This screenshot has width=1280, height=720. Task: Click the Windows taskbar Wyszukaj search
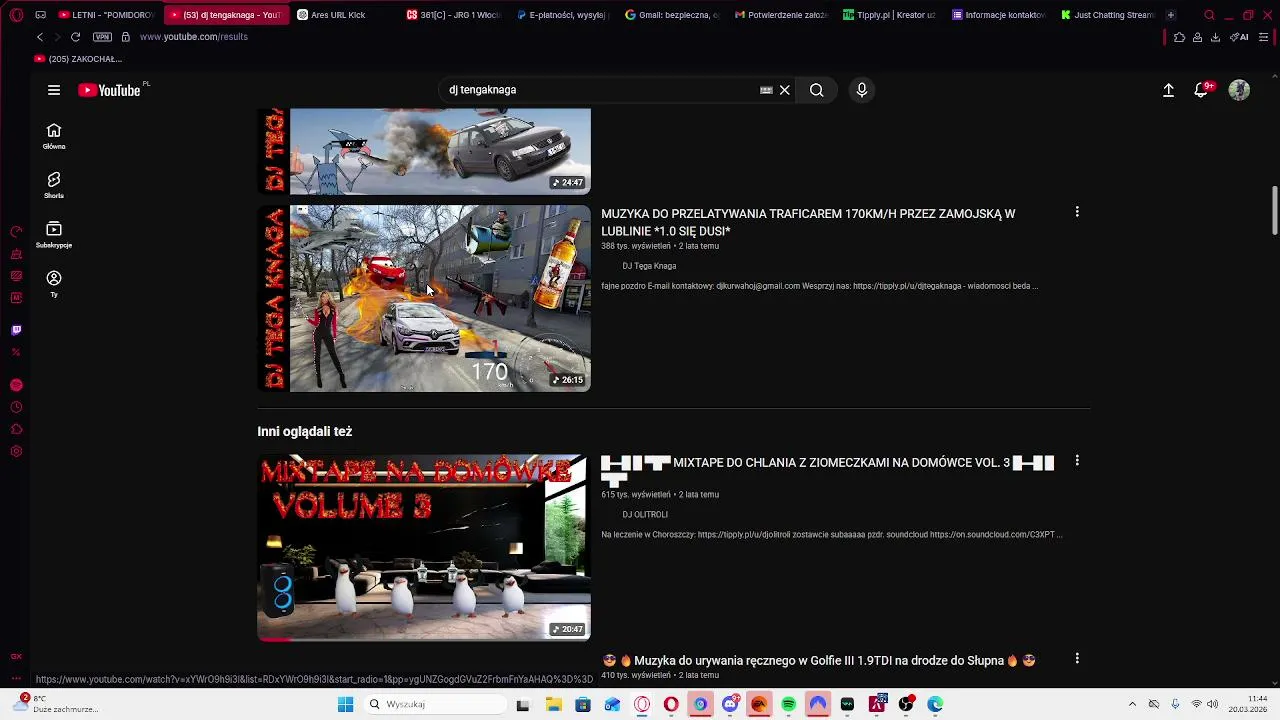[435, 704]
